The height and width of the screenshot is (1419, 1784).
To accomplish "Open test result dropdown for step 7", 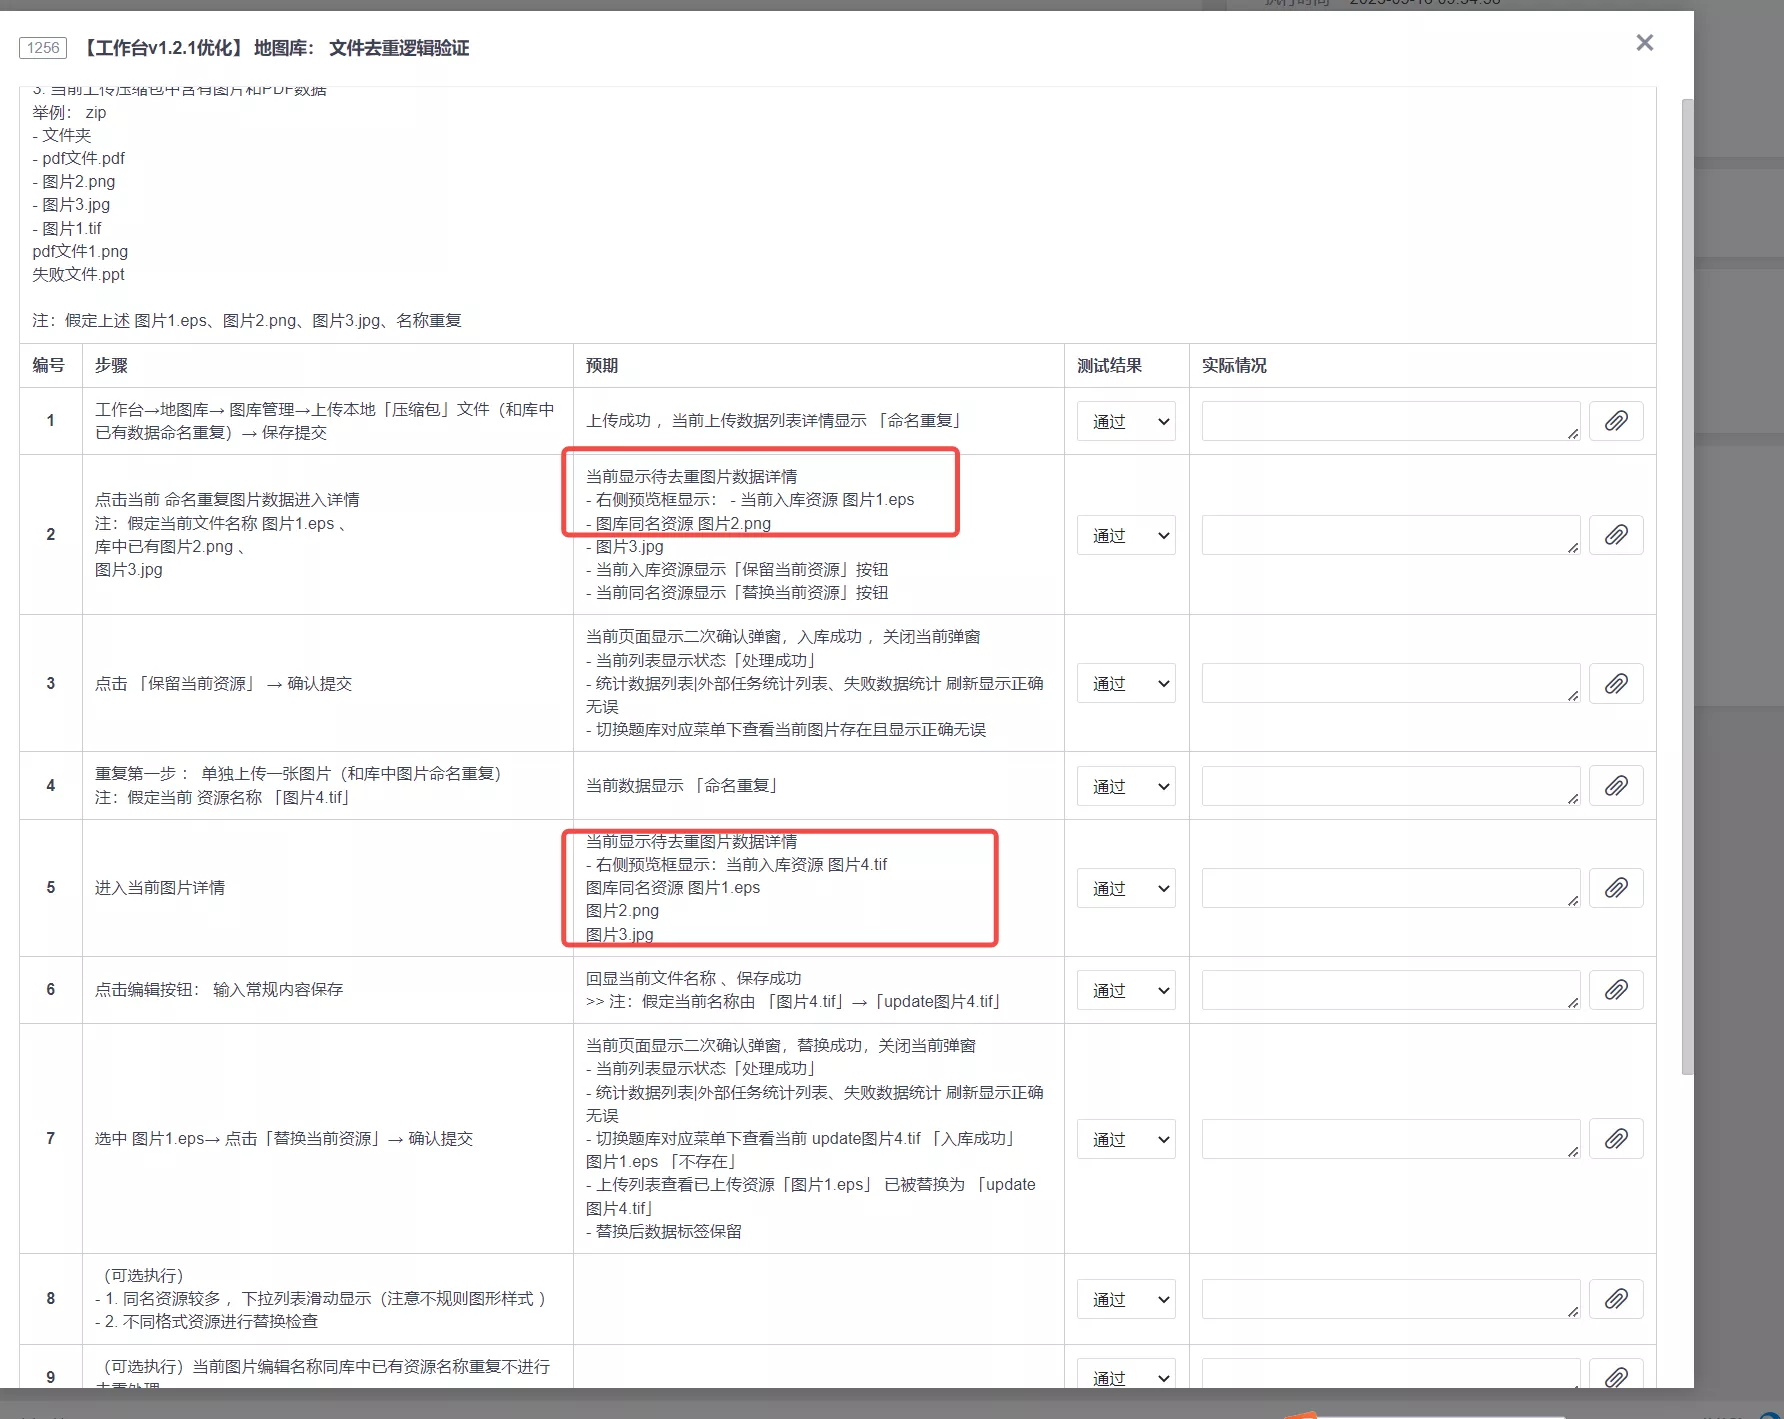I will pos(1126,1139).
